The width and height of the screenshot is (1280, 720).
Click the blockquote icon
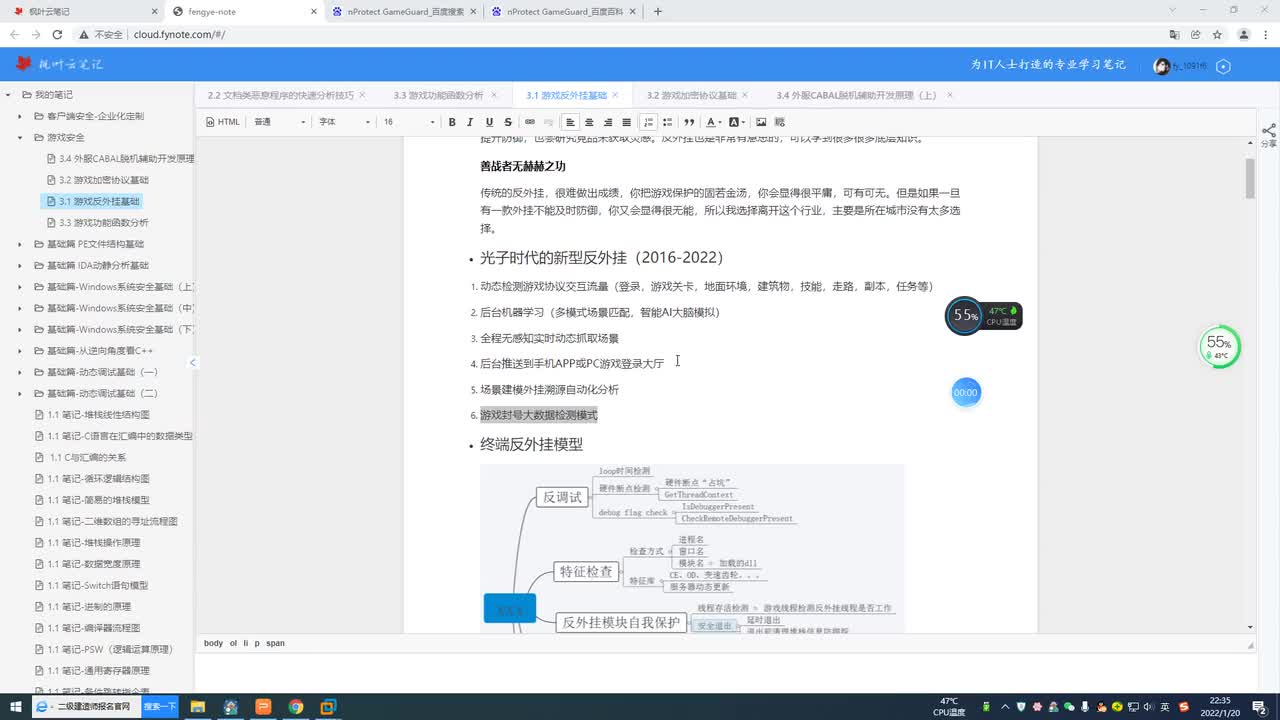click(689, 122)
